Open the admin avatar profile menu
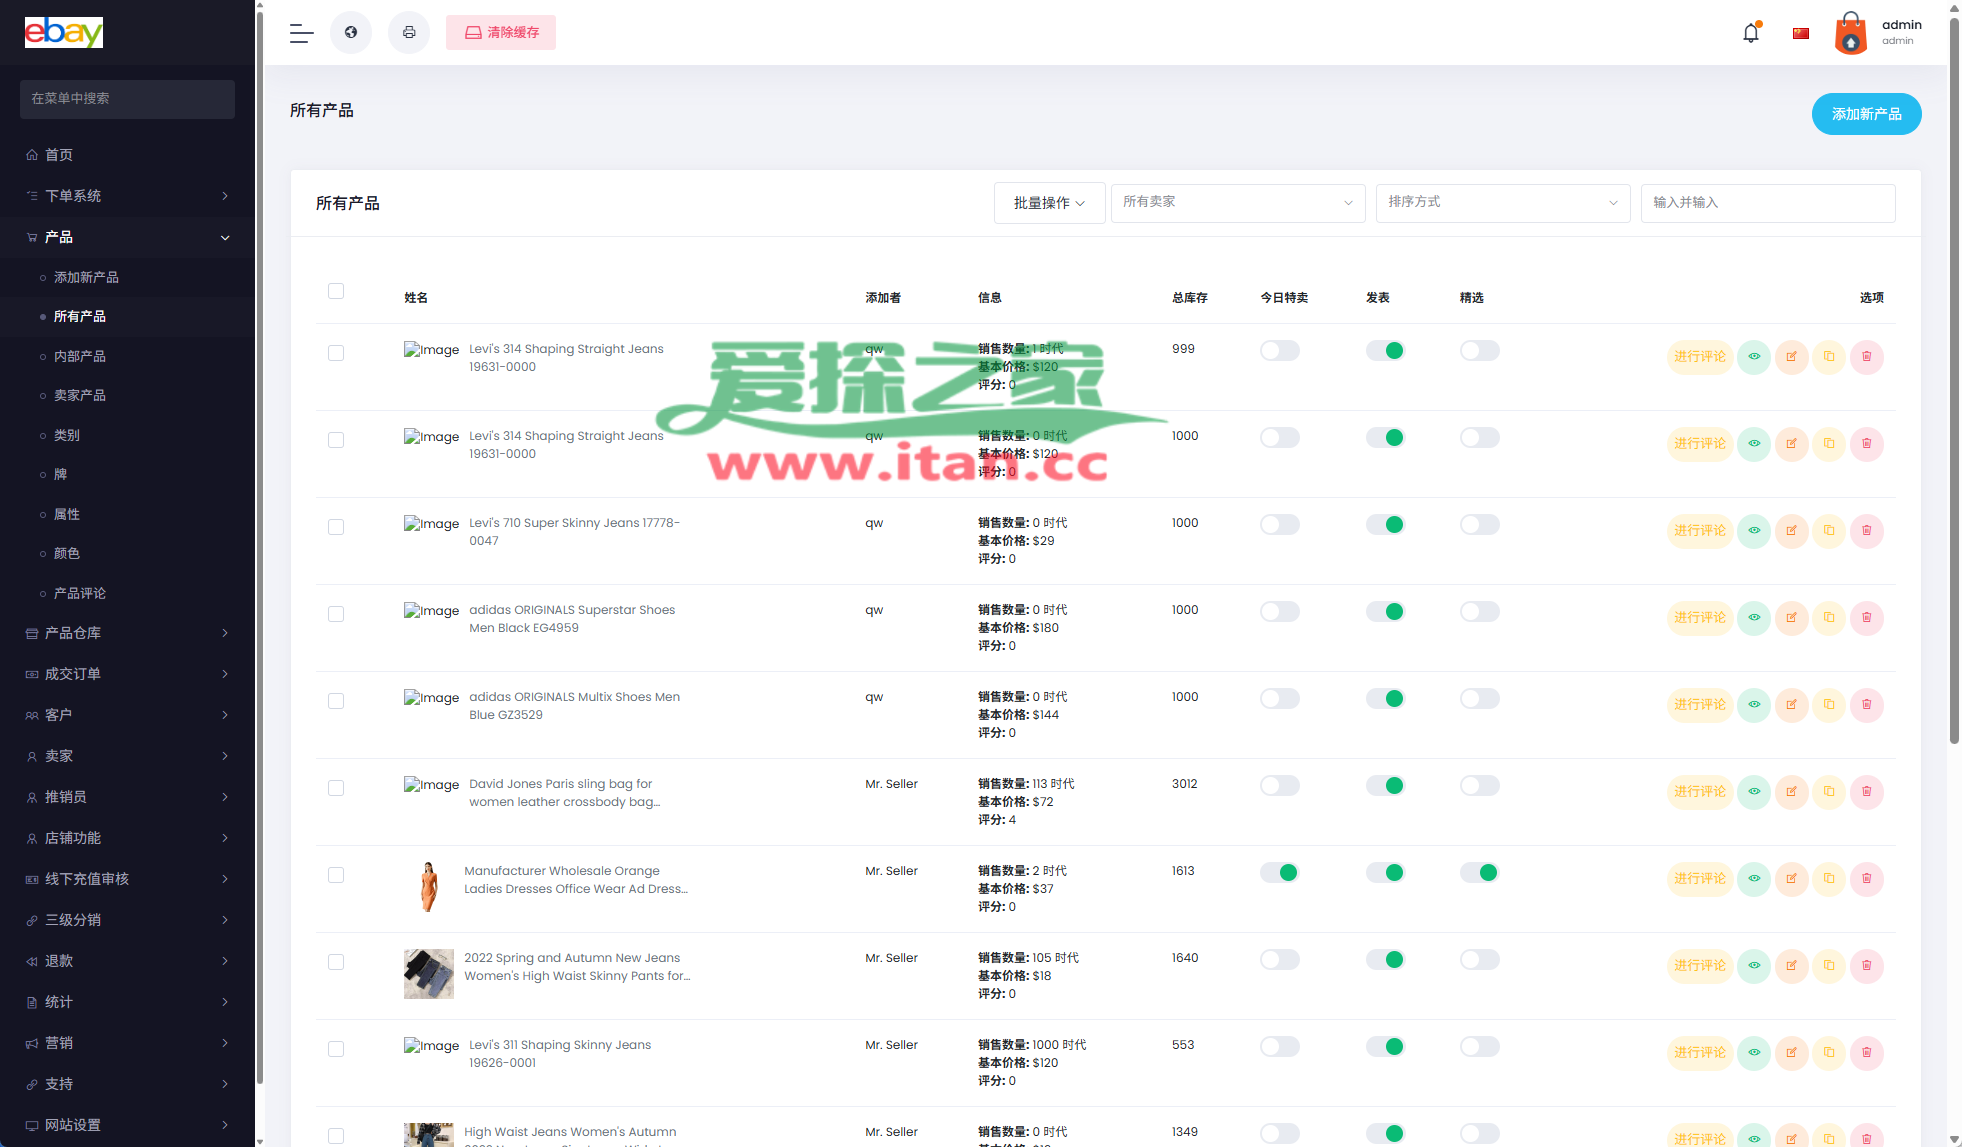Screen dimensions: 1962x1147 1878,33
